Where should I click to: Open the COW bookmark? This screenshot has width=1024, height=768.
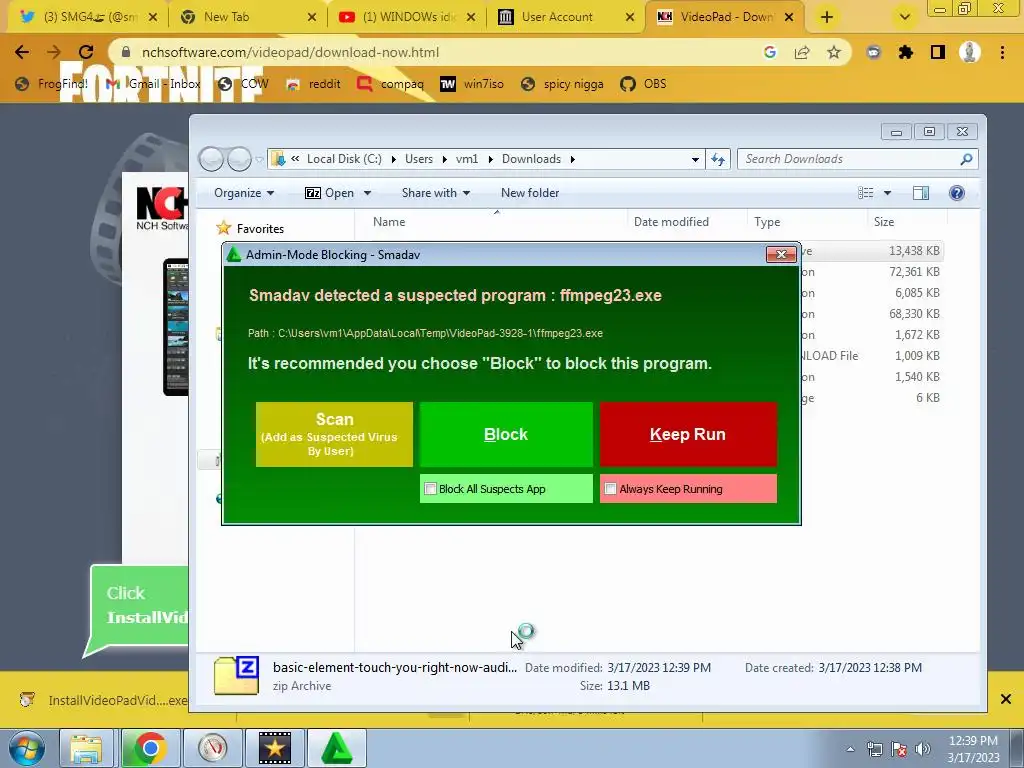(x=243, y=84)
